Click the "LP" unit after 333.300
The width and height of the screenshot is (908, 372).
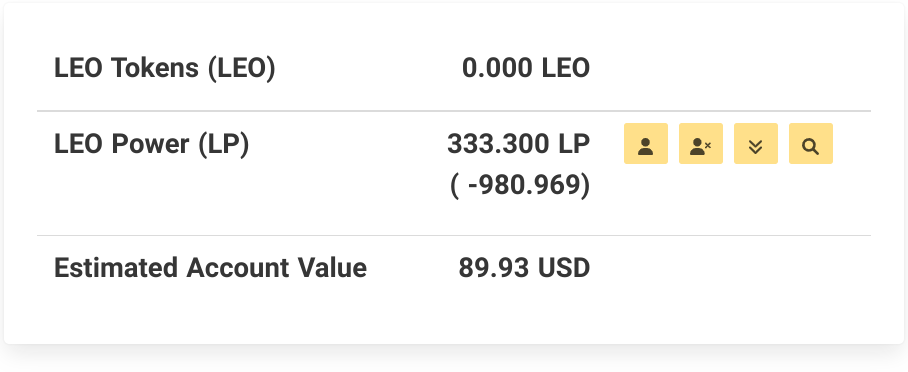(572, 144)
